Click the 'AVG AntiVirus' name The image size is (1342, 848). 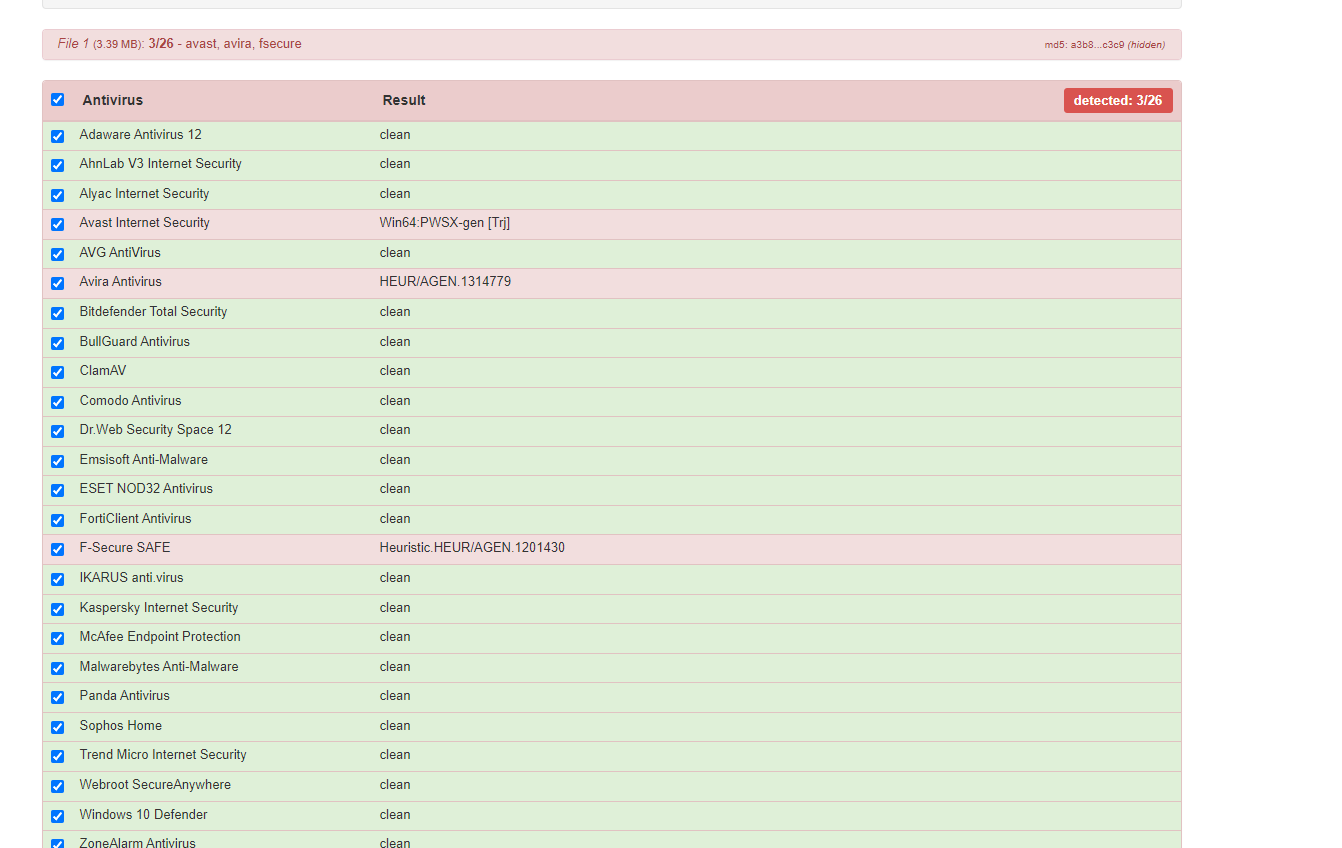[120, 253]
